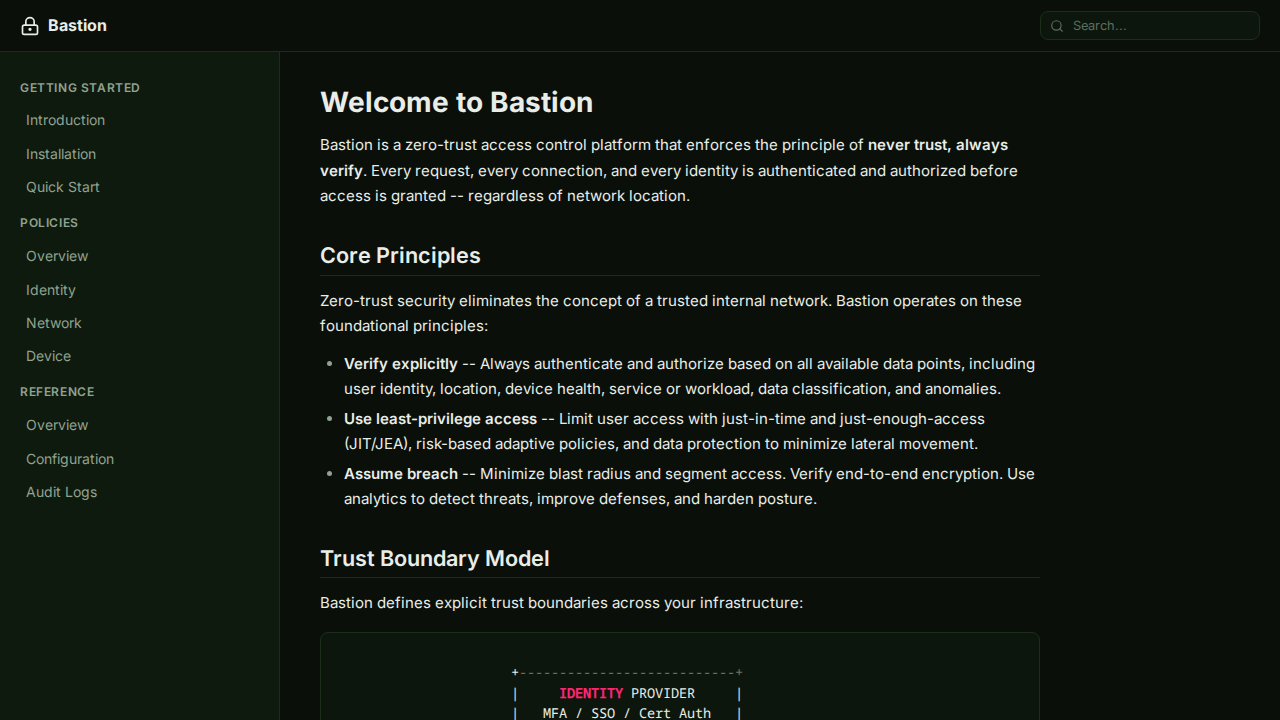Click the Bastion lock icon
The width and height of the screenshot is (1280, 720).
click(30, 25)
